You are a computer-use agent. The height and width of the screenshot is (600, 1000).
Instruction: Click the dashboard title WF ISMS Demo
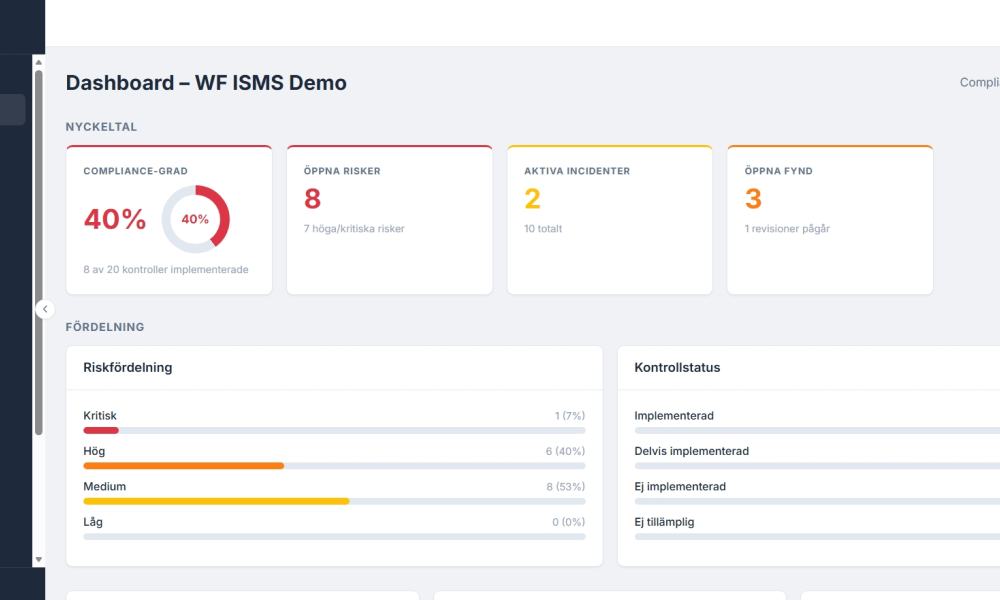205,82
